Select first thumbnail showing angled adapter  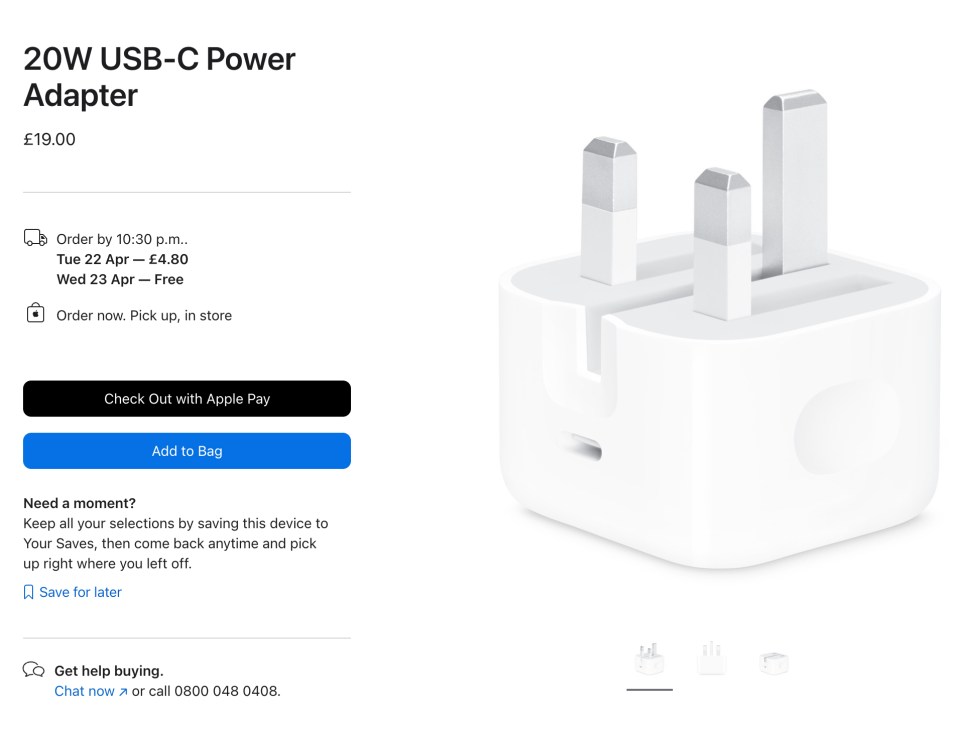(x=650, y=659)
